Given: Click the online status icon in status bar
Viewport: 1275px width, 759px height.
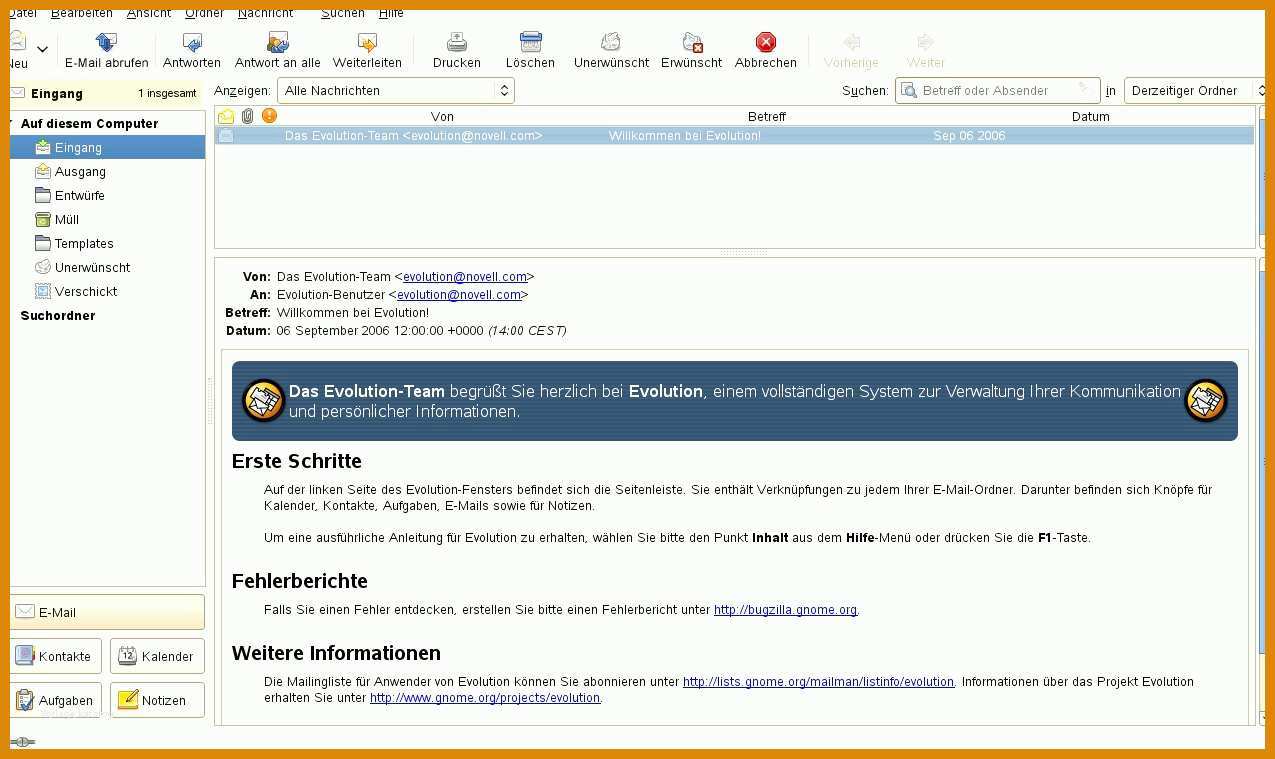Looking at the screenshot, I should click(23, 741).
